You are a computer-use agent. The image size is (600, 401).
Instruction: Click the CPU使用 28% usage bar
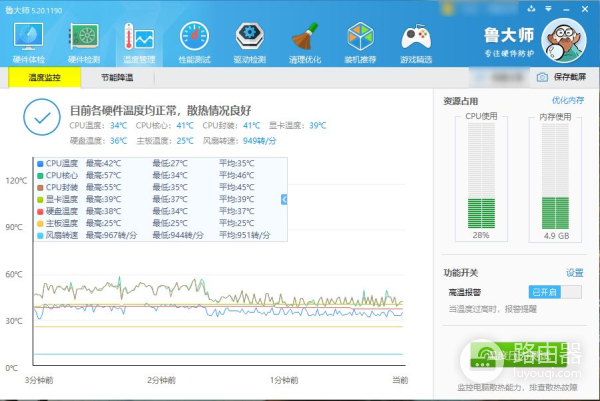[x=481, y=175]
